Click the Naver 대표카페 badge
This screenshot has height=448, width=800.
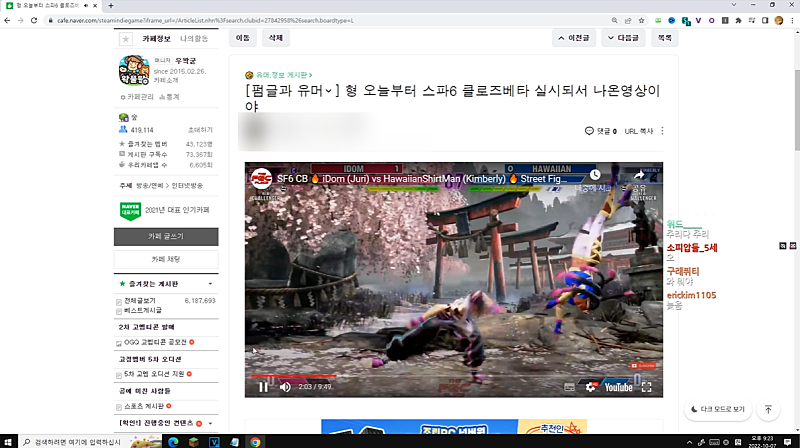click(130, 210)
